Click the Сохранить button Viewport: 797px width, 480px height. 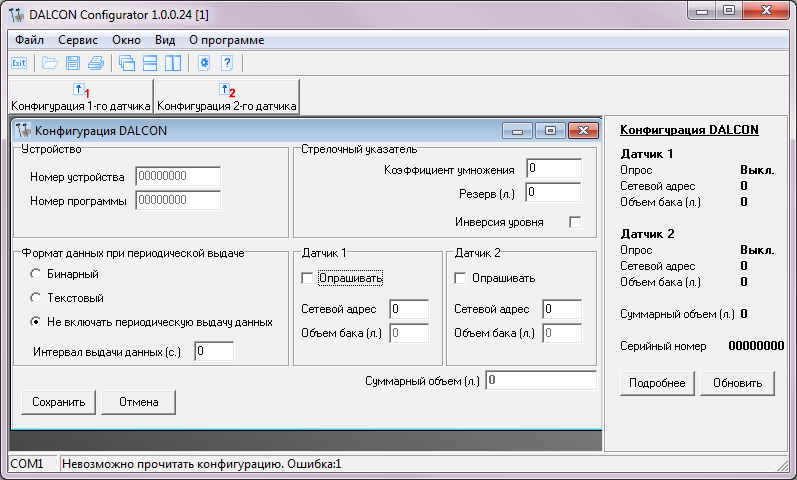click(58, 402)
